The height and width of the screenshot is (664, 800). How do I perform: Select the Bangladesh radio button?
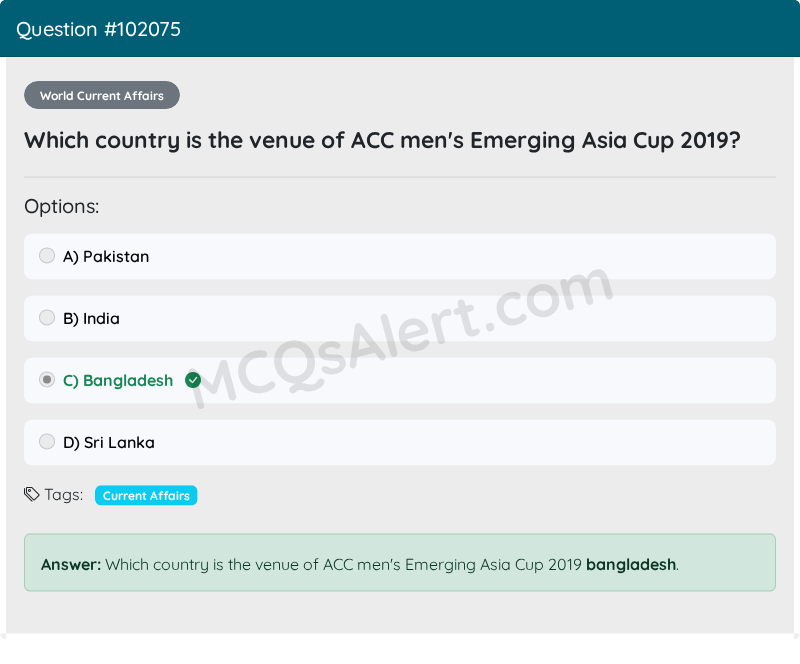pos(47,380)
